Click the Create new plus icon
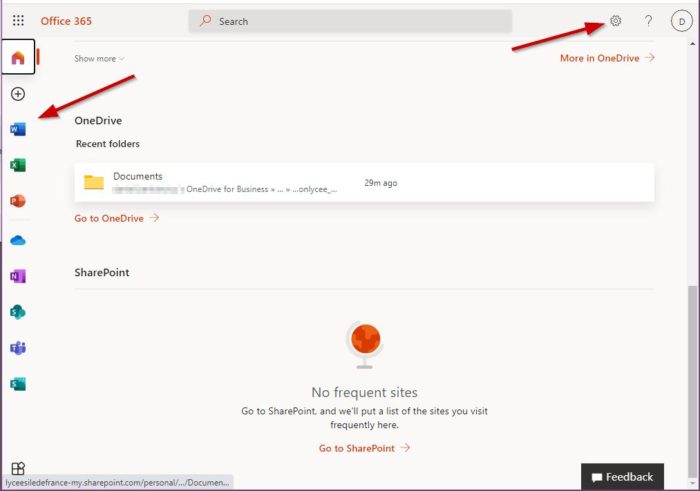This screenshot has height=491, width=700. coord(18,94)
